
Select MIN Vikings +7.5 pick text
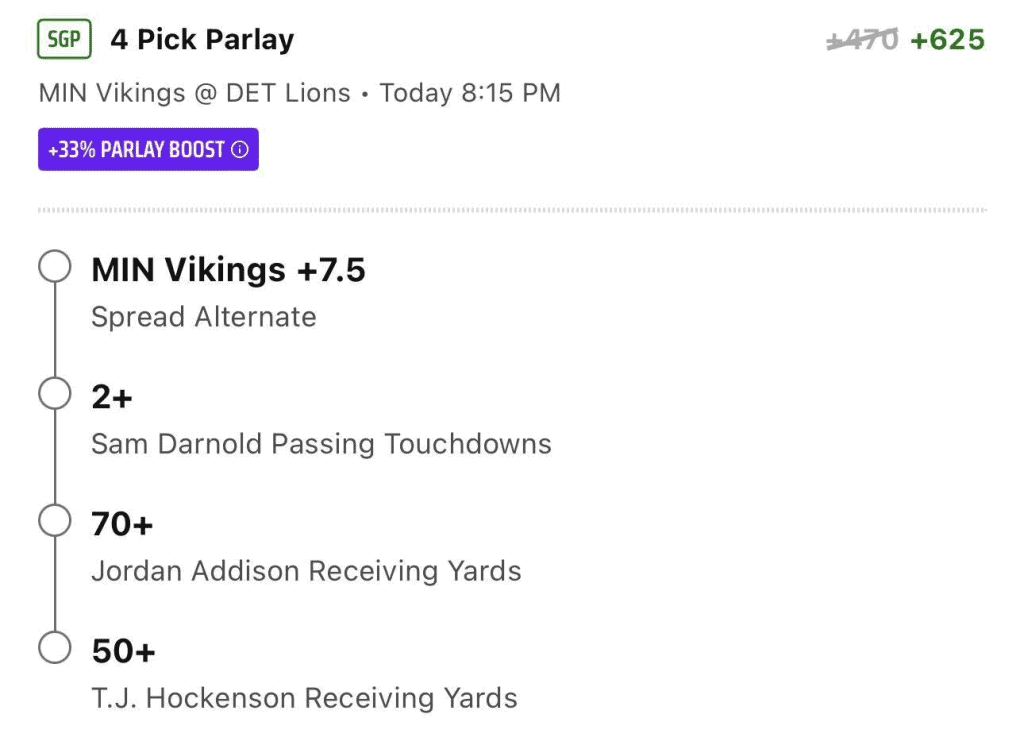pyautogui.click(x=228, y=270)
